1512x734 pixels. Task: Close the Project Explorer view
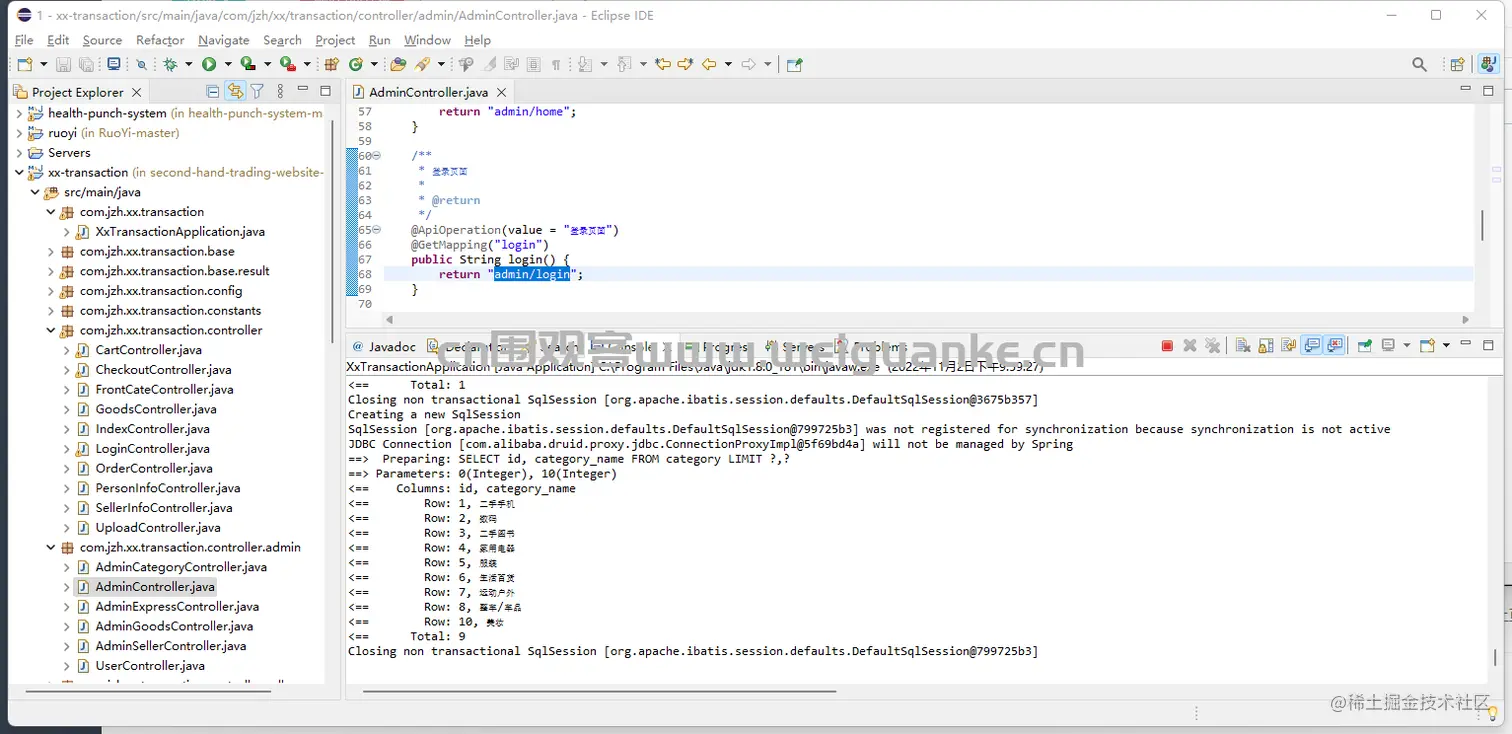137,92
